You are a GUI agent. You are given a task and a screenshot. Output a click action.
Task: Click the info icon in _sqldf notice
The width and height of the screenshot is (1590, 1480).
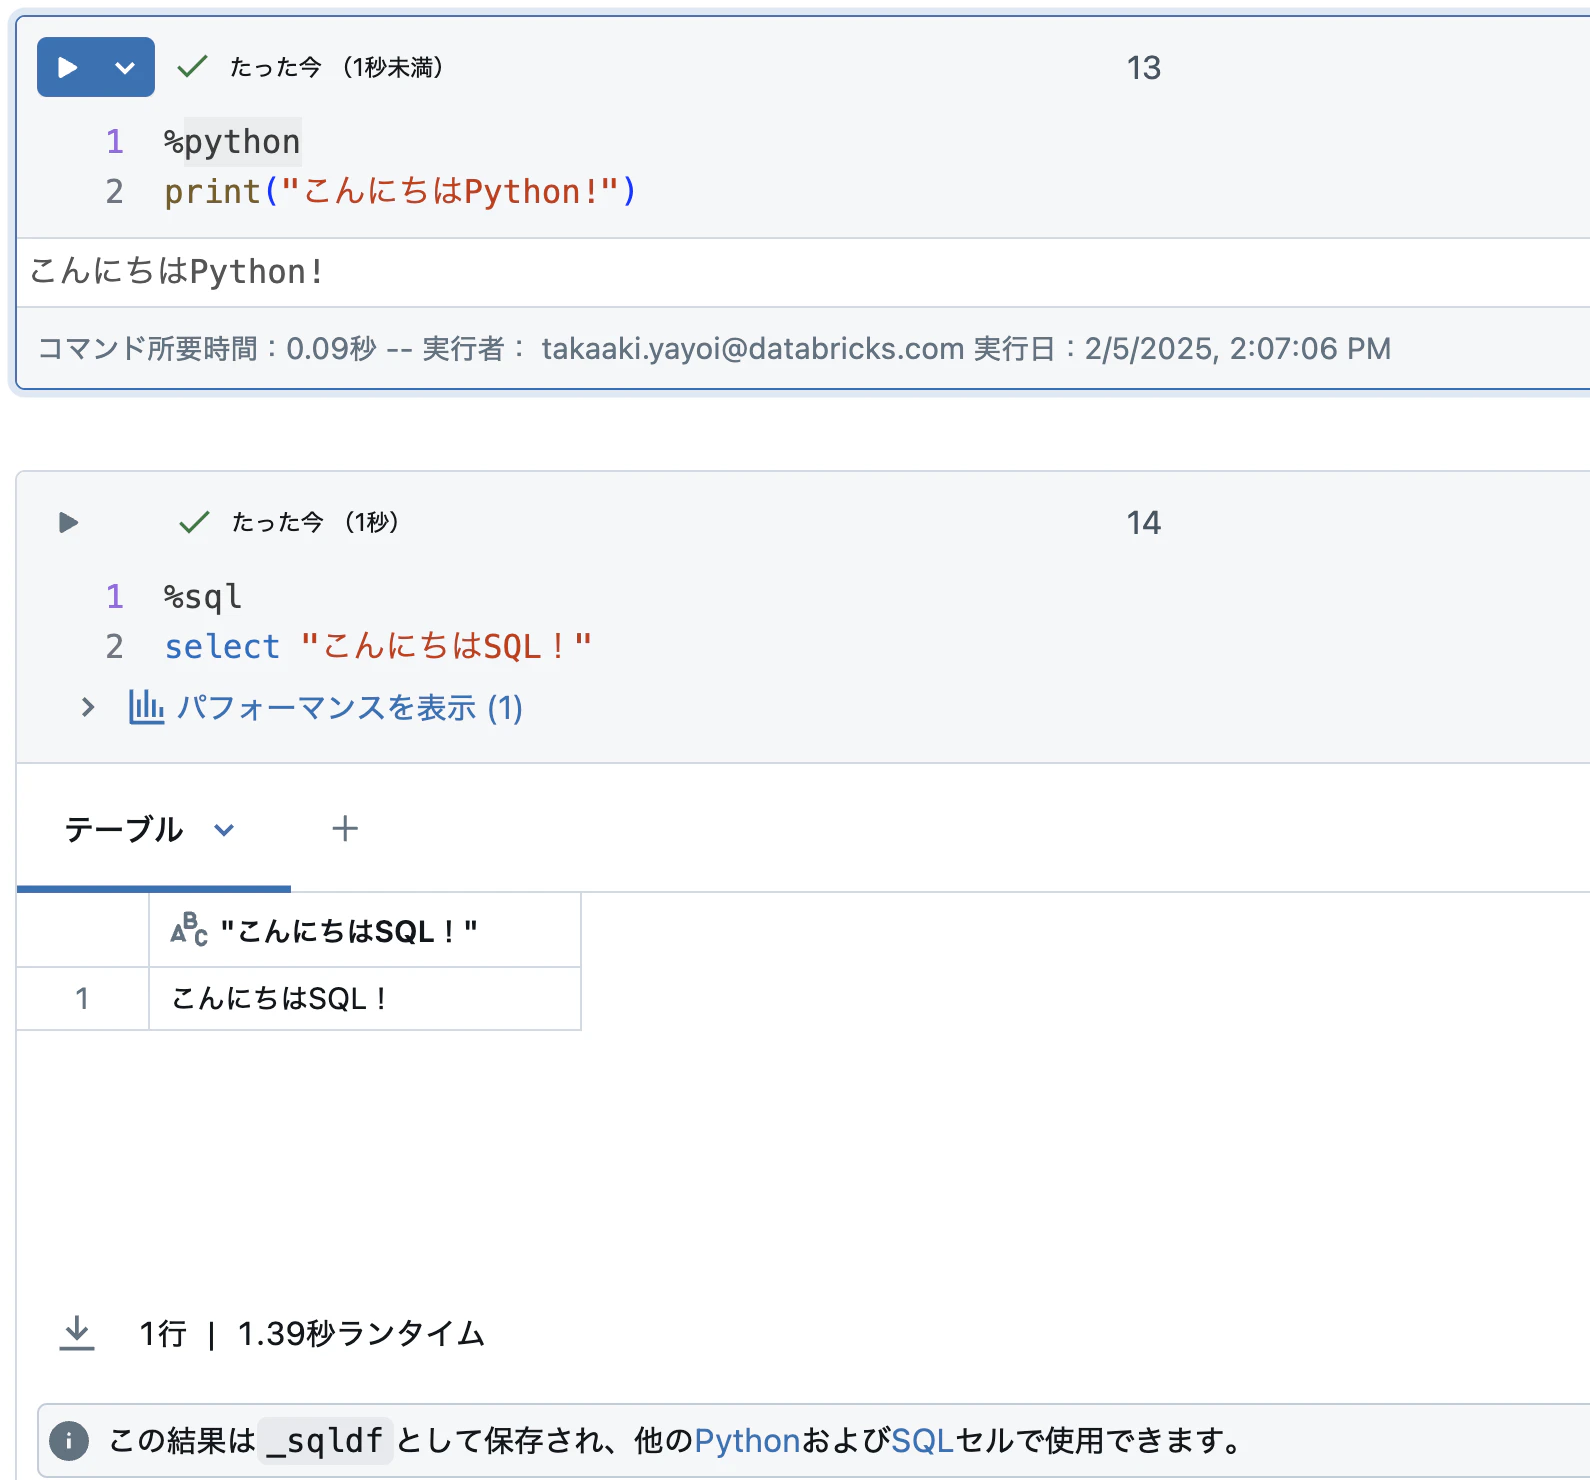(69, 1441)
